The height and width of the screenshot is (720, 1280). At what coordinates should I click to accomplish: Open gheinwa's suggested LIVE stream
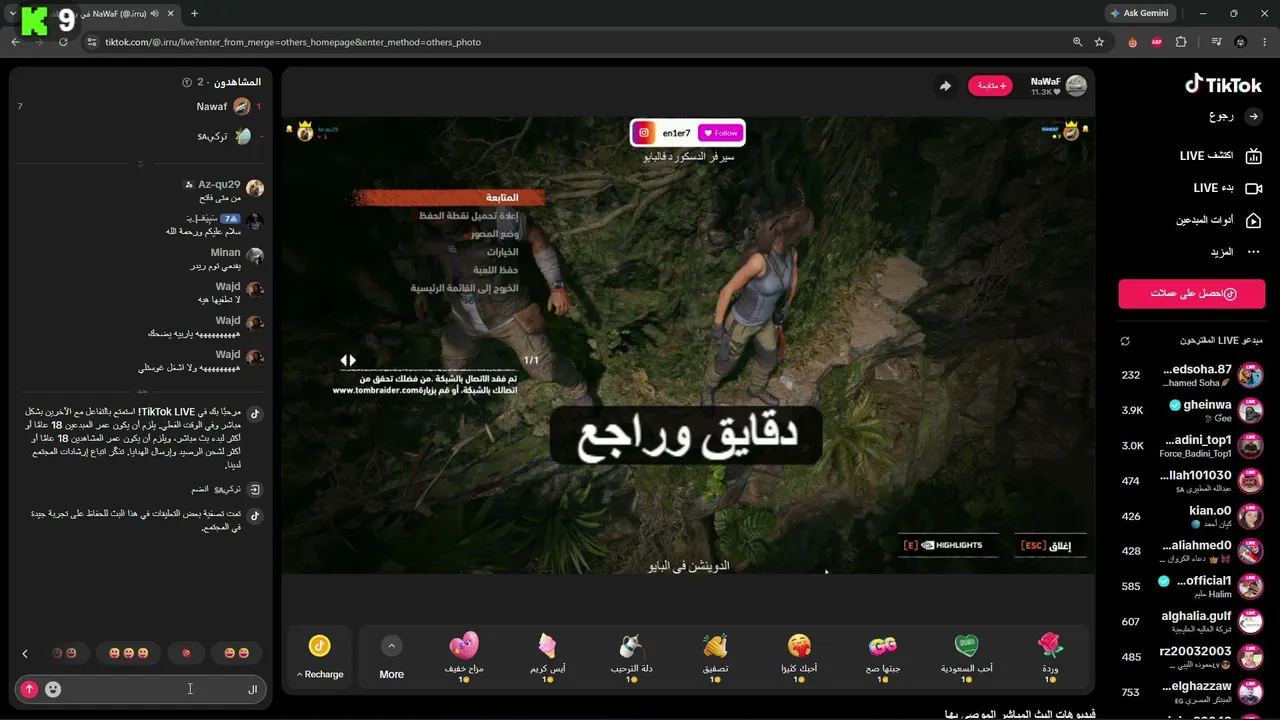click(1191, 411)
